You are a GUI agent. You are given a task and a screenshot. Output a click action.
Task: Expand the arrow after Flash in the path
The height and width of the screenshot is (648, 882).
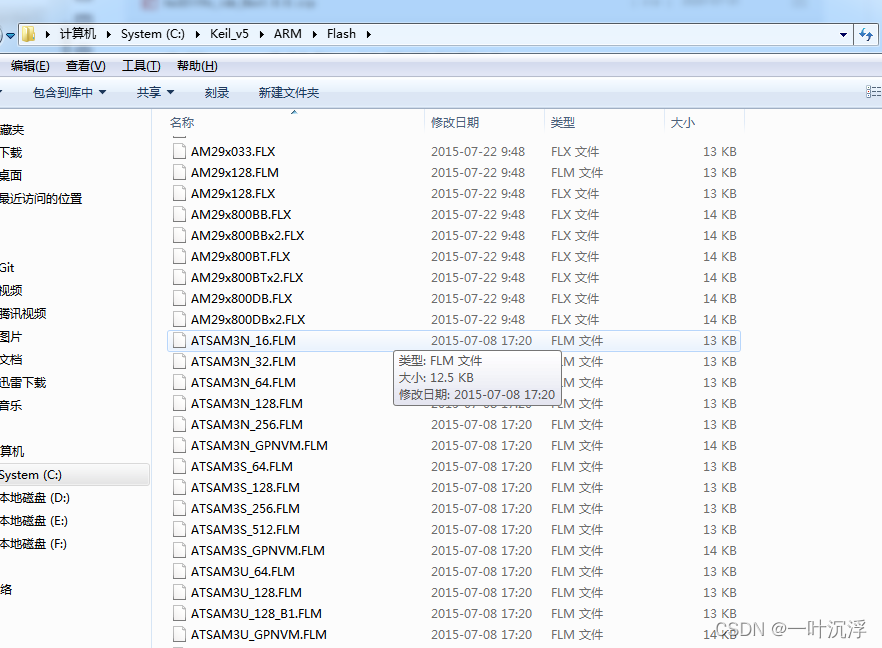click(x=368, y=34)
